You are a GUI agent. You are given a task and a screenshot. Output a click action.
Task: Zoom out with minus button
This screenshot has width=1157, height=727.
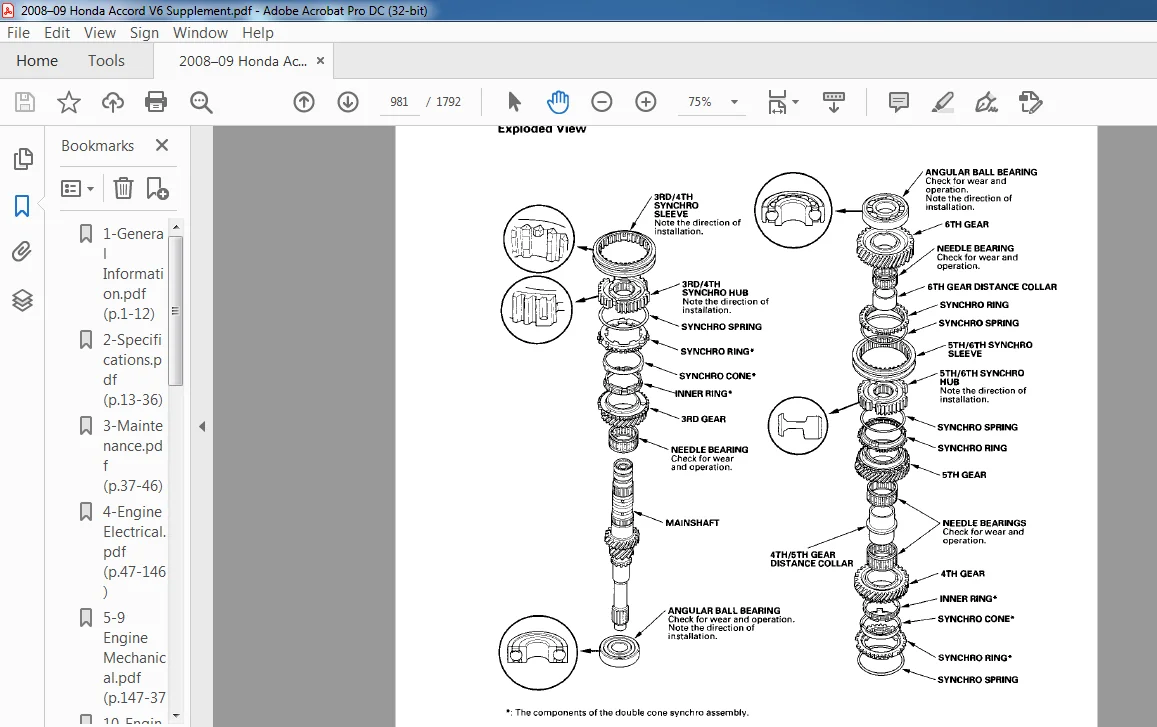coord(602,102)
